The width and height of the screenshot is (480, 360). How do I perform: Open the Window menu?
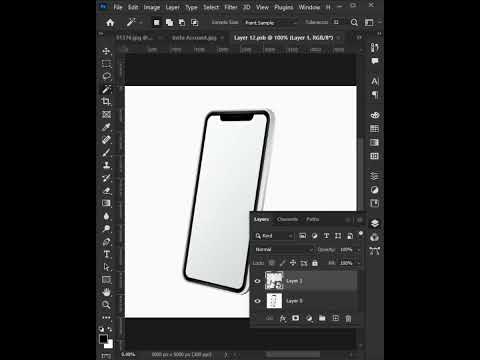tap(309, 7)
